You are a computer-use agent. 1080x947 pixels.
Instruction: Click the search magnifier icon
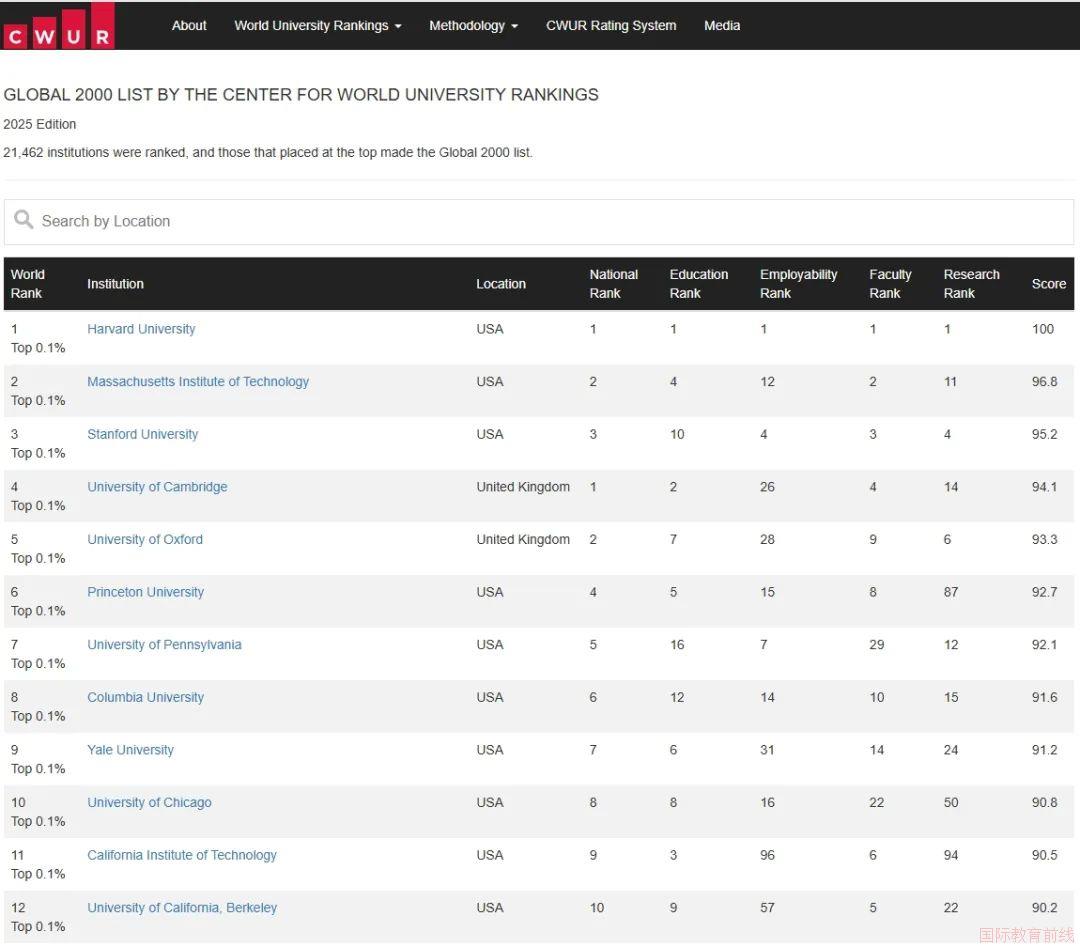[x=23, y=220]
